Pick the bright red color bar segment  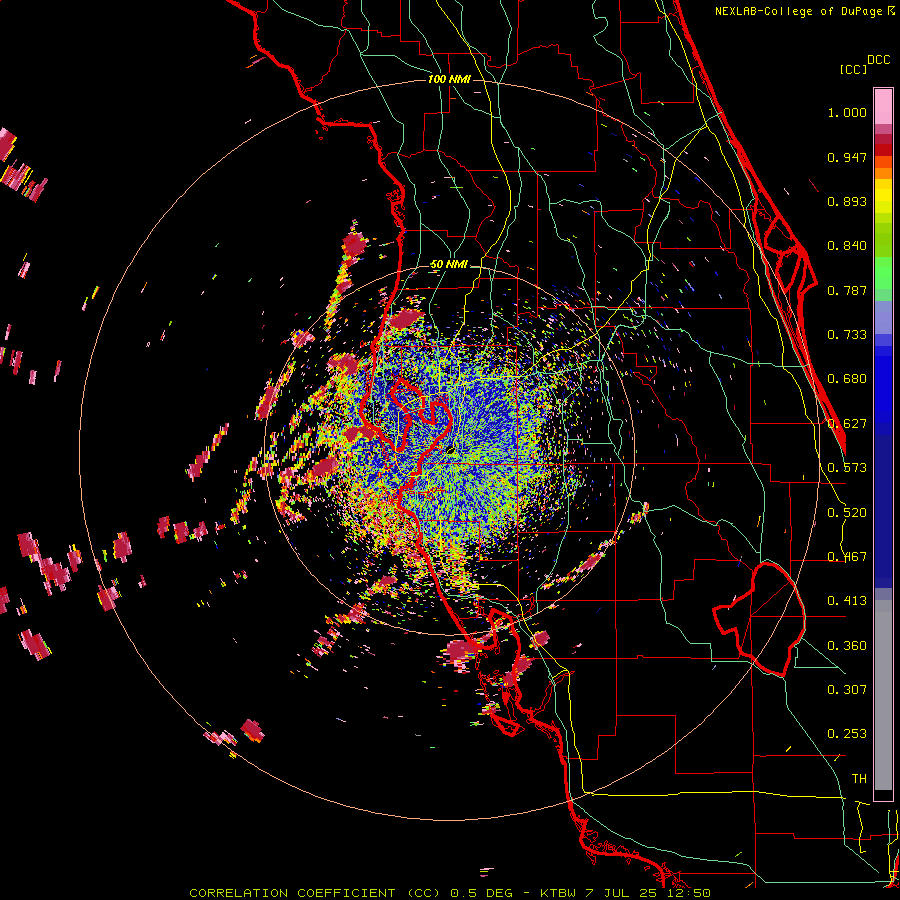click(883, 150)
